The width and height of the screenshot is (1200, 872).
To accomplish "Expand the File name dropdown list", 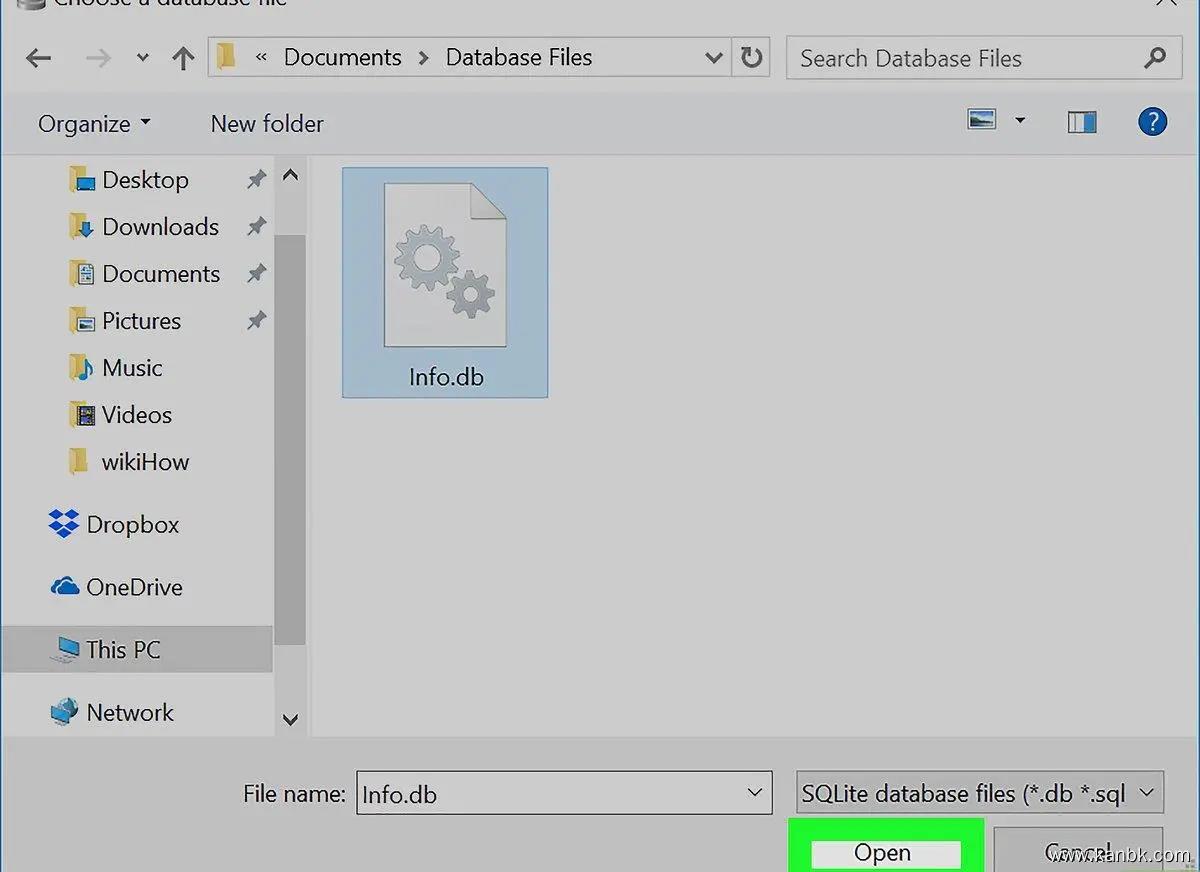I will point(754,794).
